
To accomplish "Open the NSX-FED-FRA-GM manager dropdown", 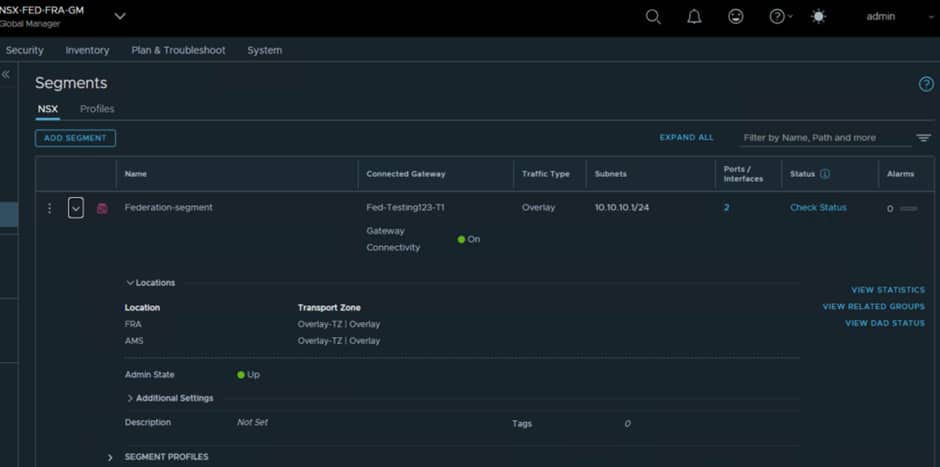I will tap(120, 16).
